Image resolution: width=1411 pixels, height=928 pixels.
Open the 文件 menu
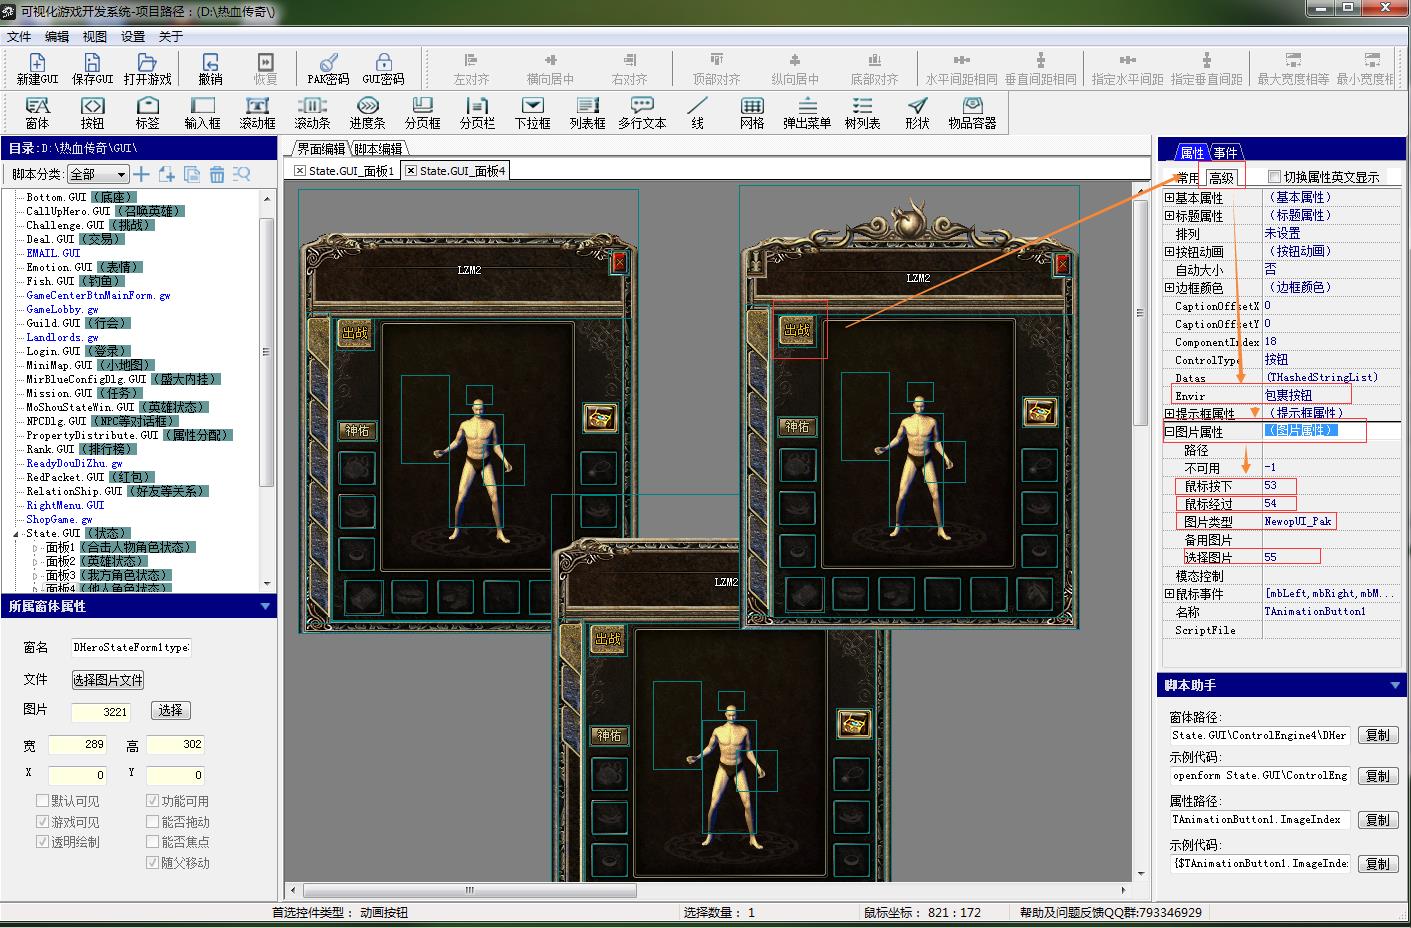pyautogui.click(x=19, y=37)
